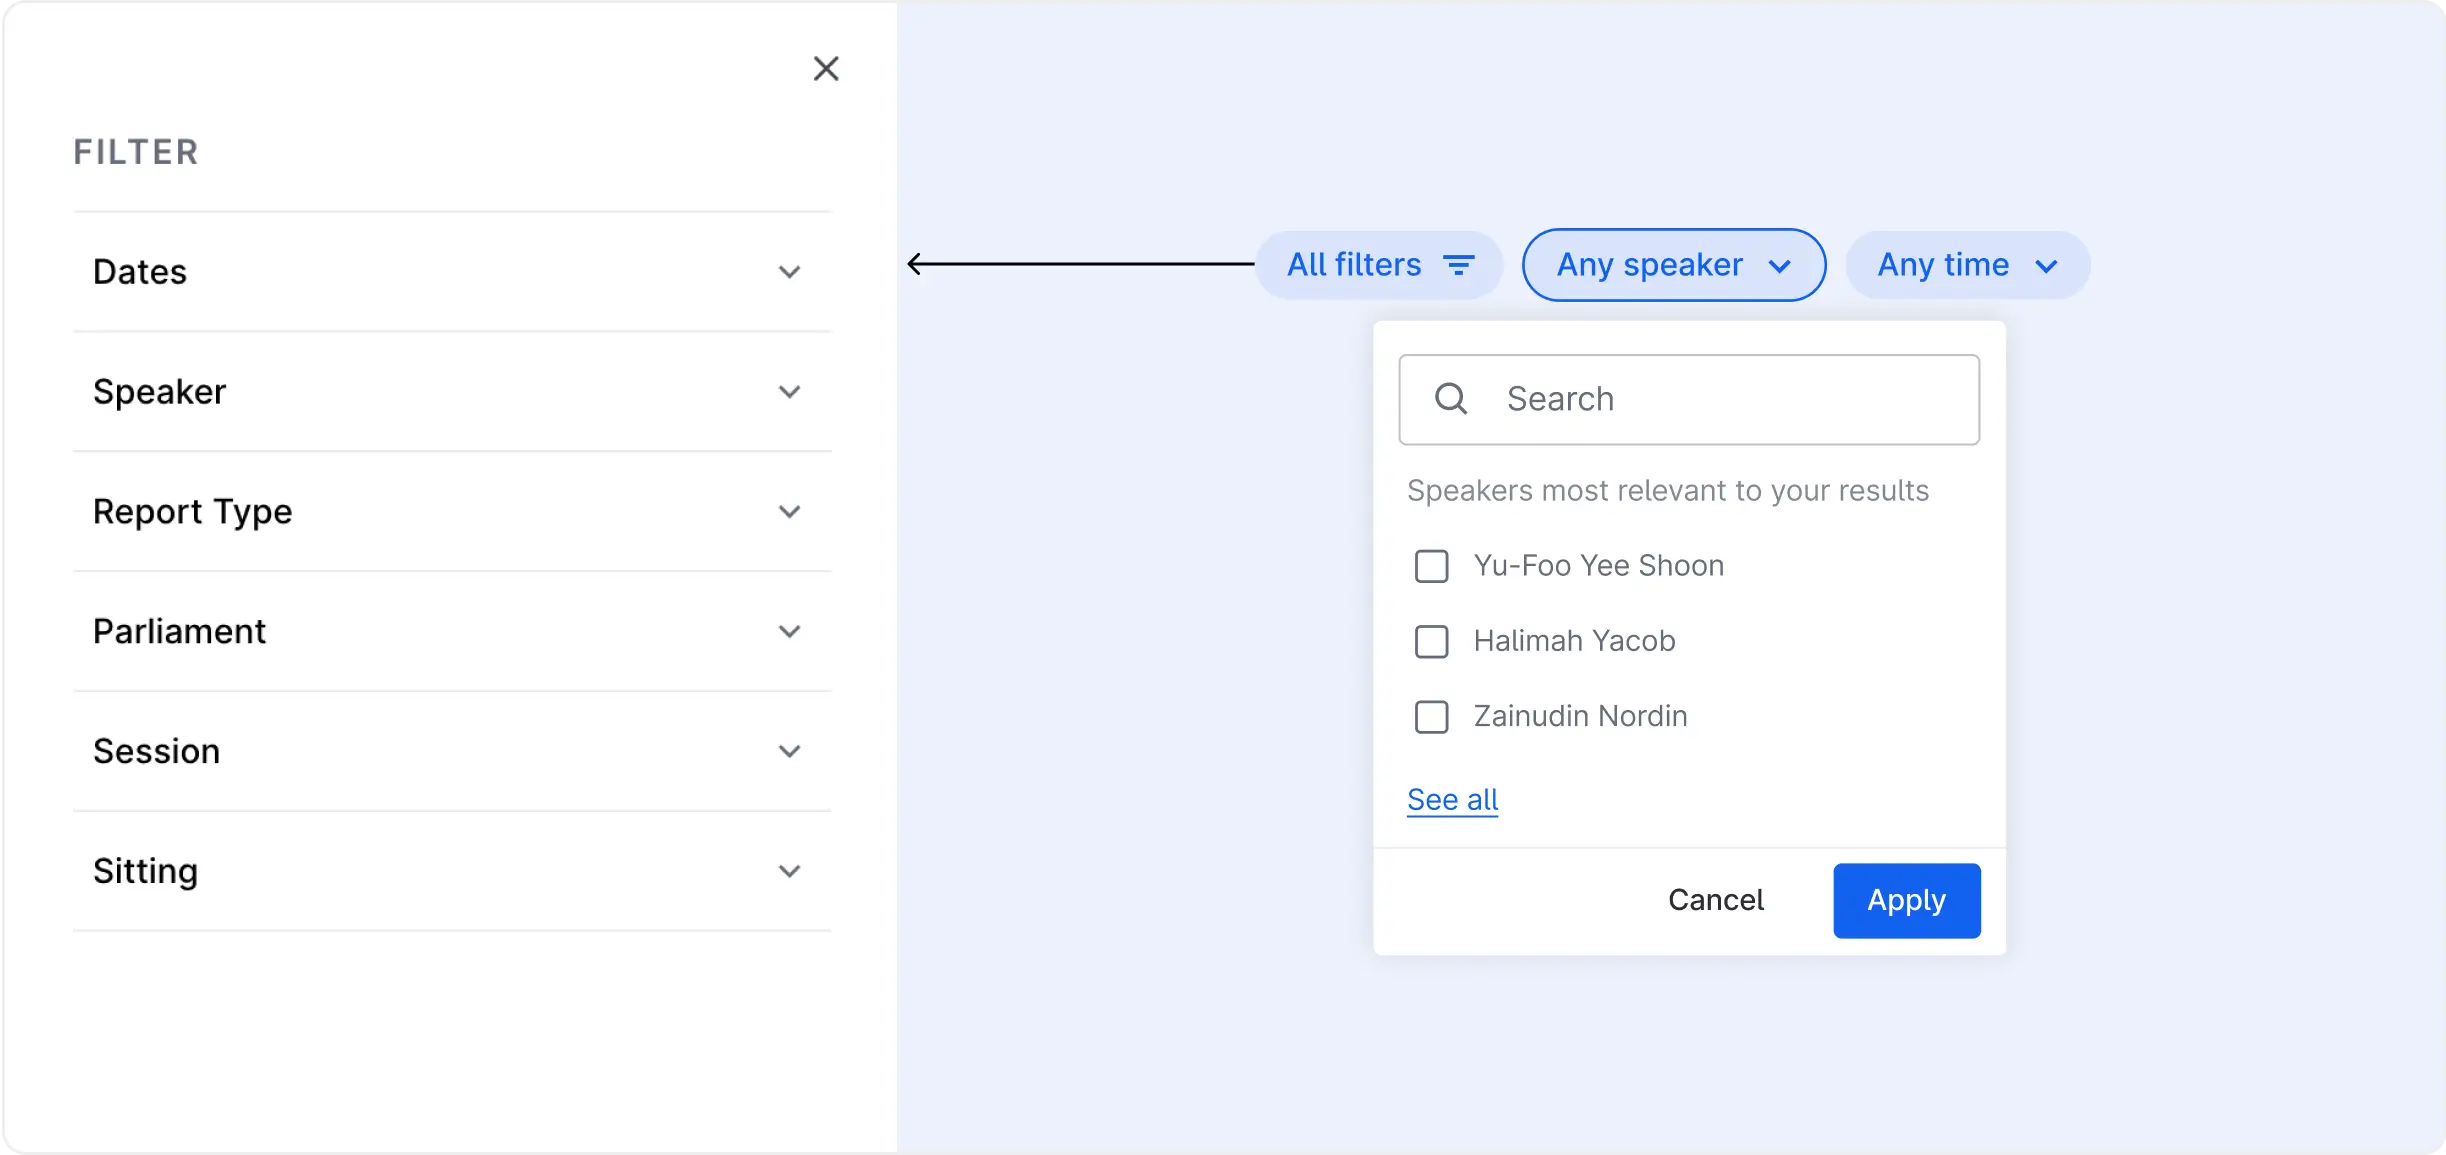Tick the Halimah Yacob checkbox
This screenshot has height=1155, width=2446.
1431,641
